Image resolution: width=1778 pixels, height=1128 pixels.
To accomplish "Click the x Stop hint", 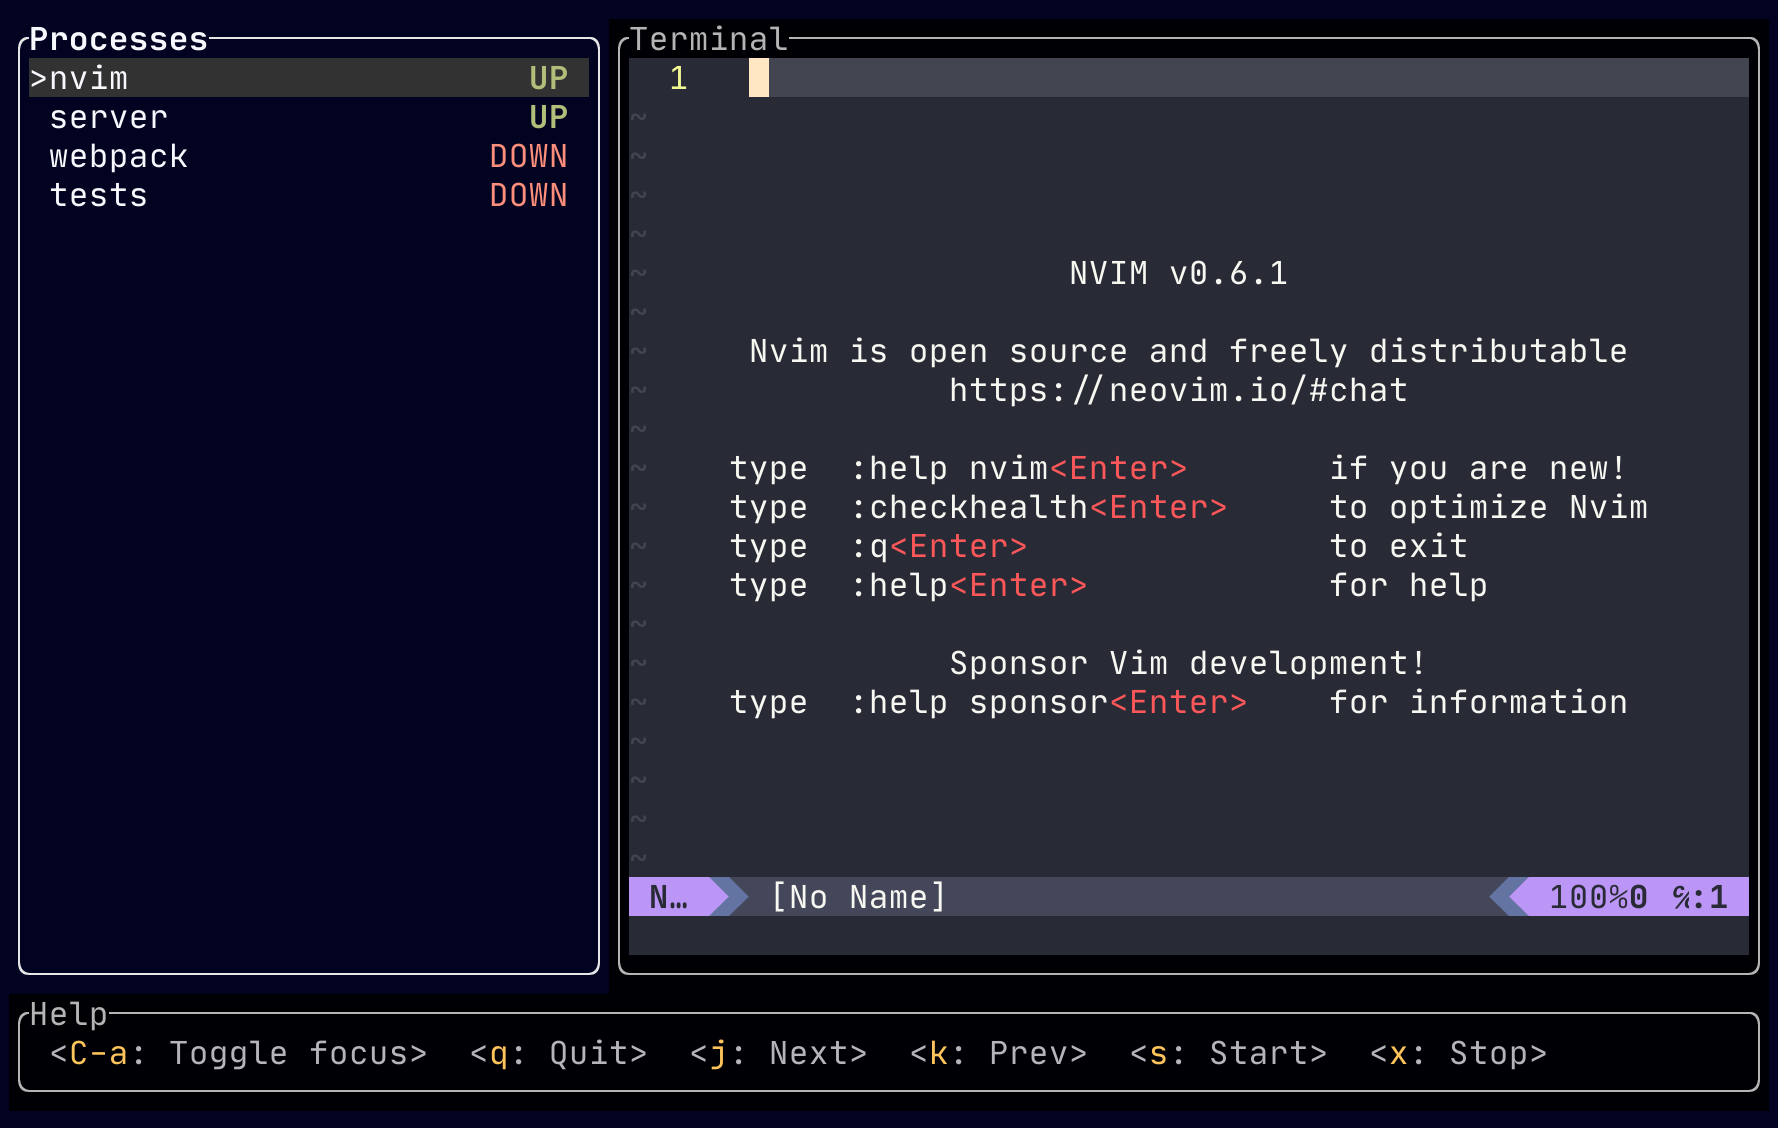I will click(1458, 1053).
